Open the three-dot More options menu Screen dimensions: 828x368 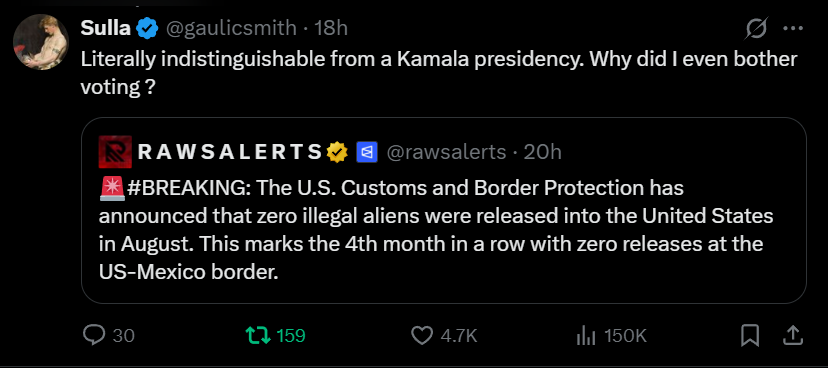coord(792,29)
